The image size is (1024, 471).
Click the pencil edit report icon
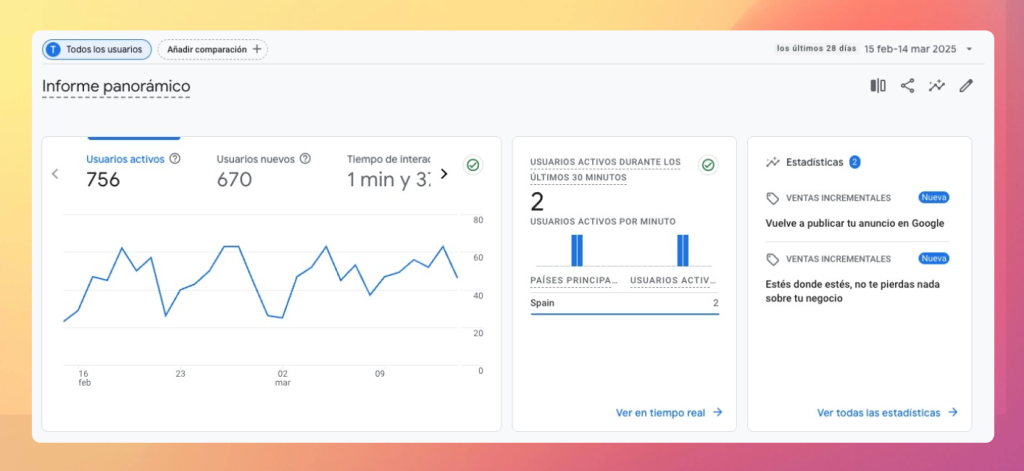pyautogui.click(x=966, y=86)
